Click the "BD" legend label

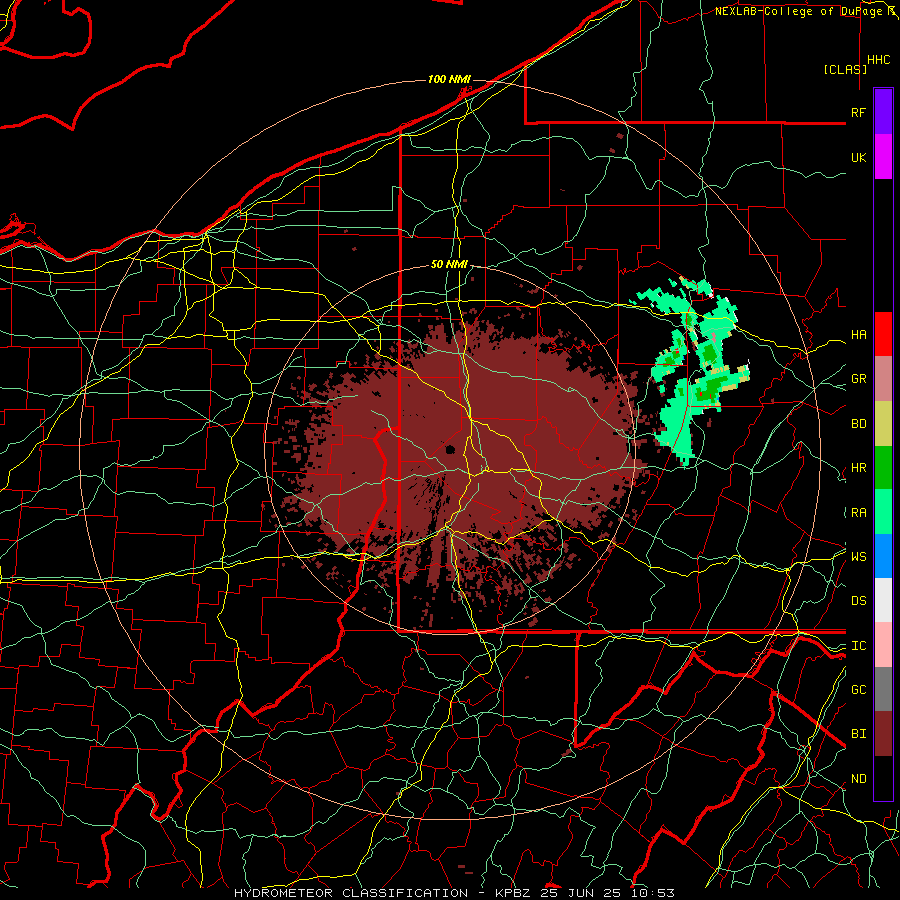click(x=858, y=424)
